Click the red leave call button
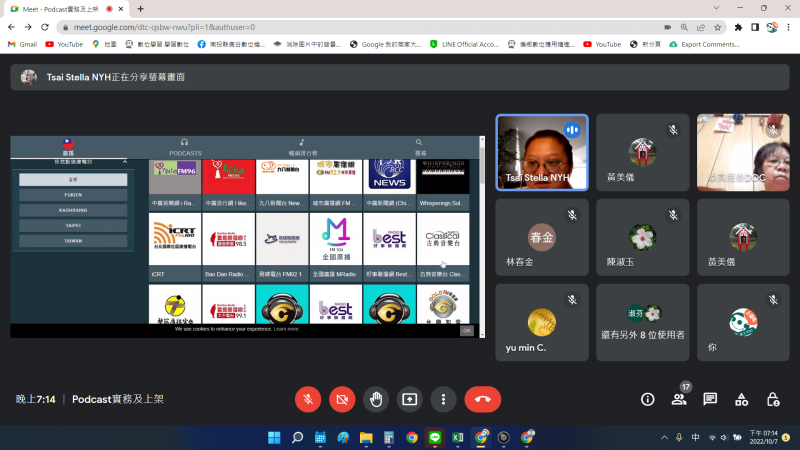The height and width of the screenshot is (450, 800). click(482, 399)
